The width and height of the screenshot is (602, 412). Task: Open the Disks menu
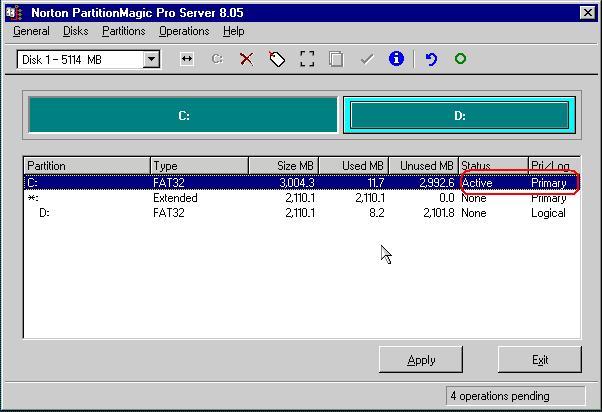point(76,31)
